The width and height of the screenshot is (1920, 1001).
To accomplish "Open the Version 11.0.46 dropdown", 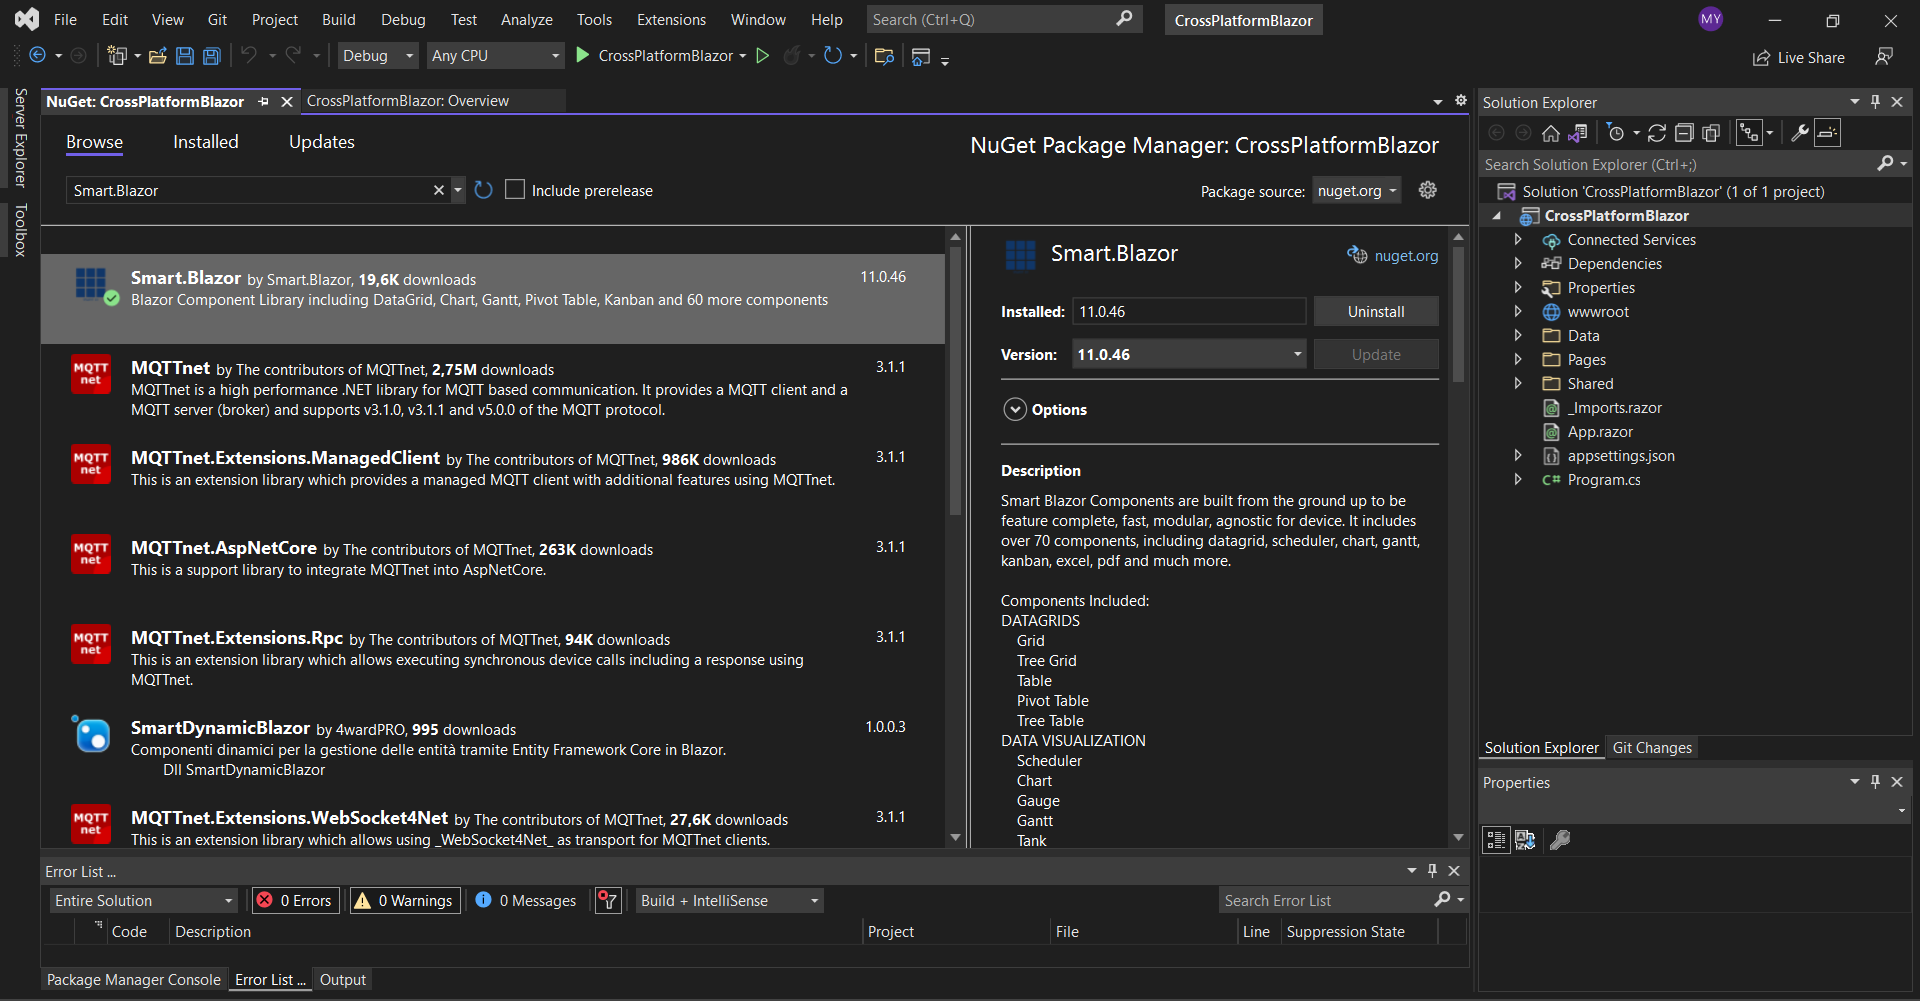I will (x=1189, y=354).
